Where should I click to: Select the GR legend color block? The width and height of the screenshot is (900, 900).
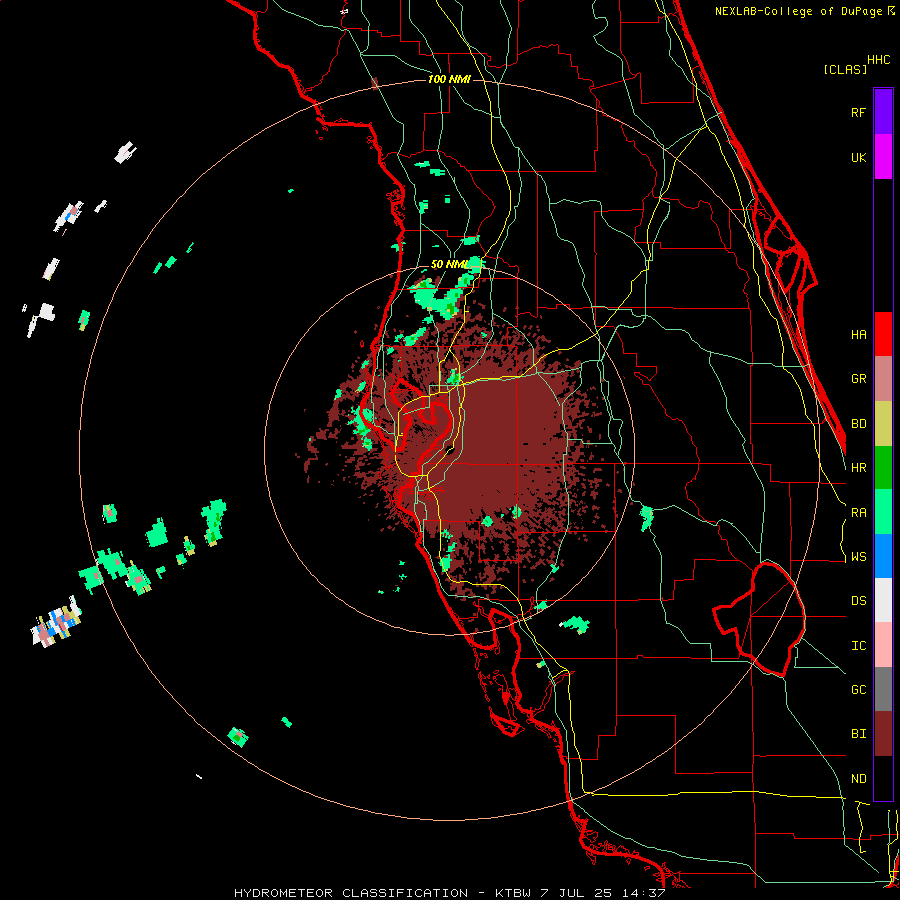(883, 379)
